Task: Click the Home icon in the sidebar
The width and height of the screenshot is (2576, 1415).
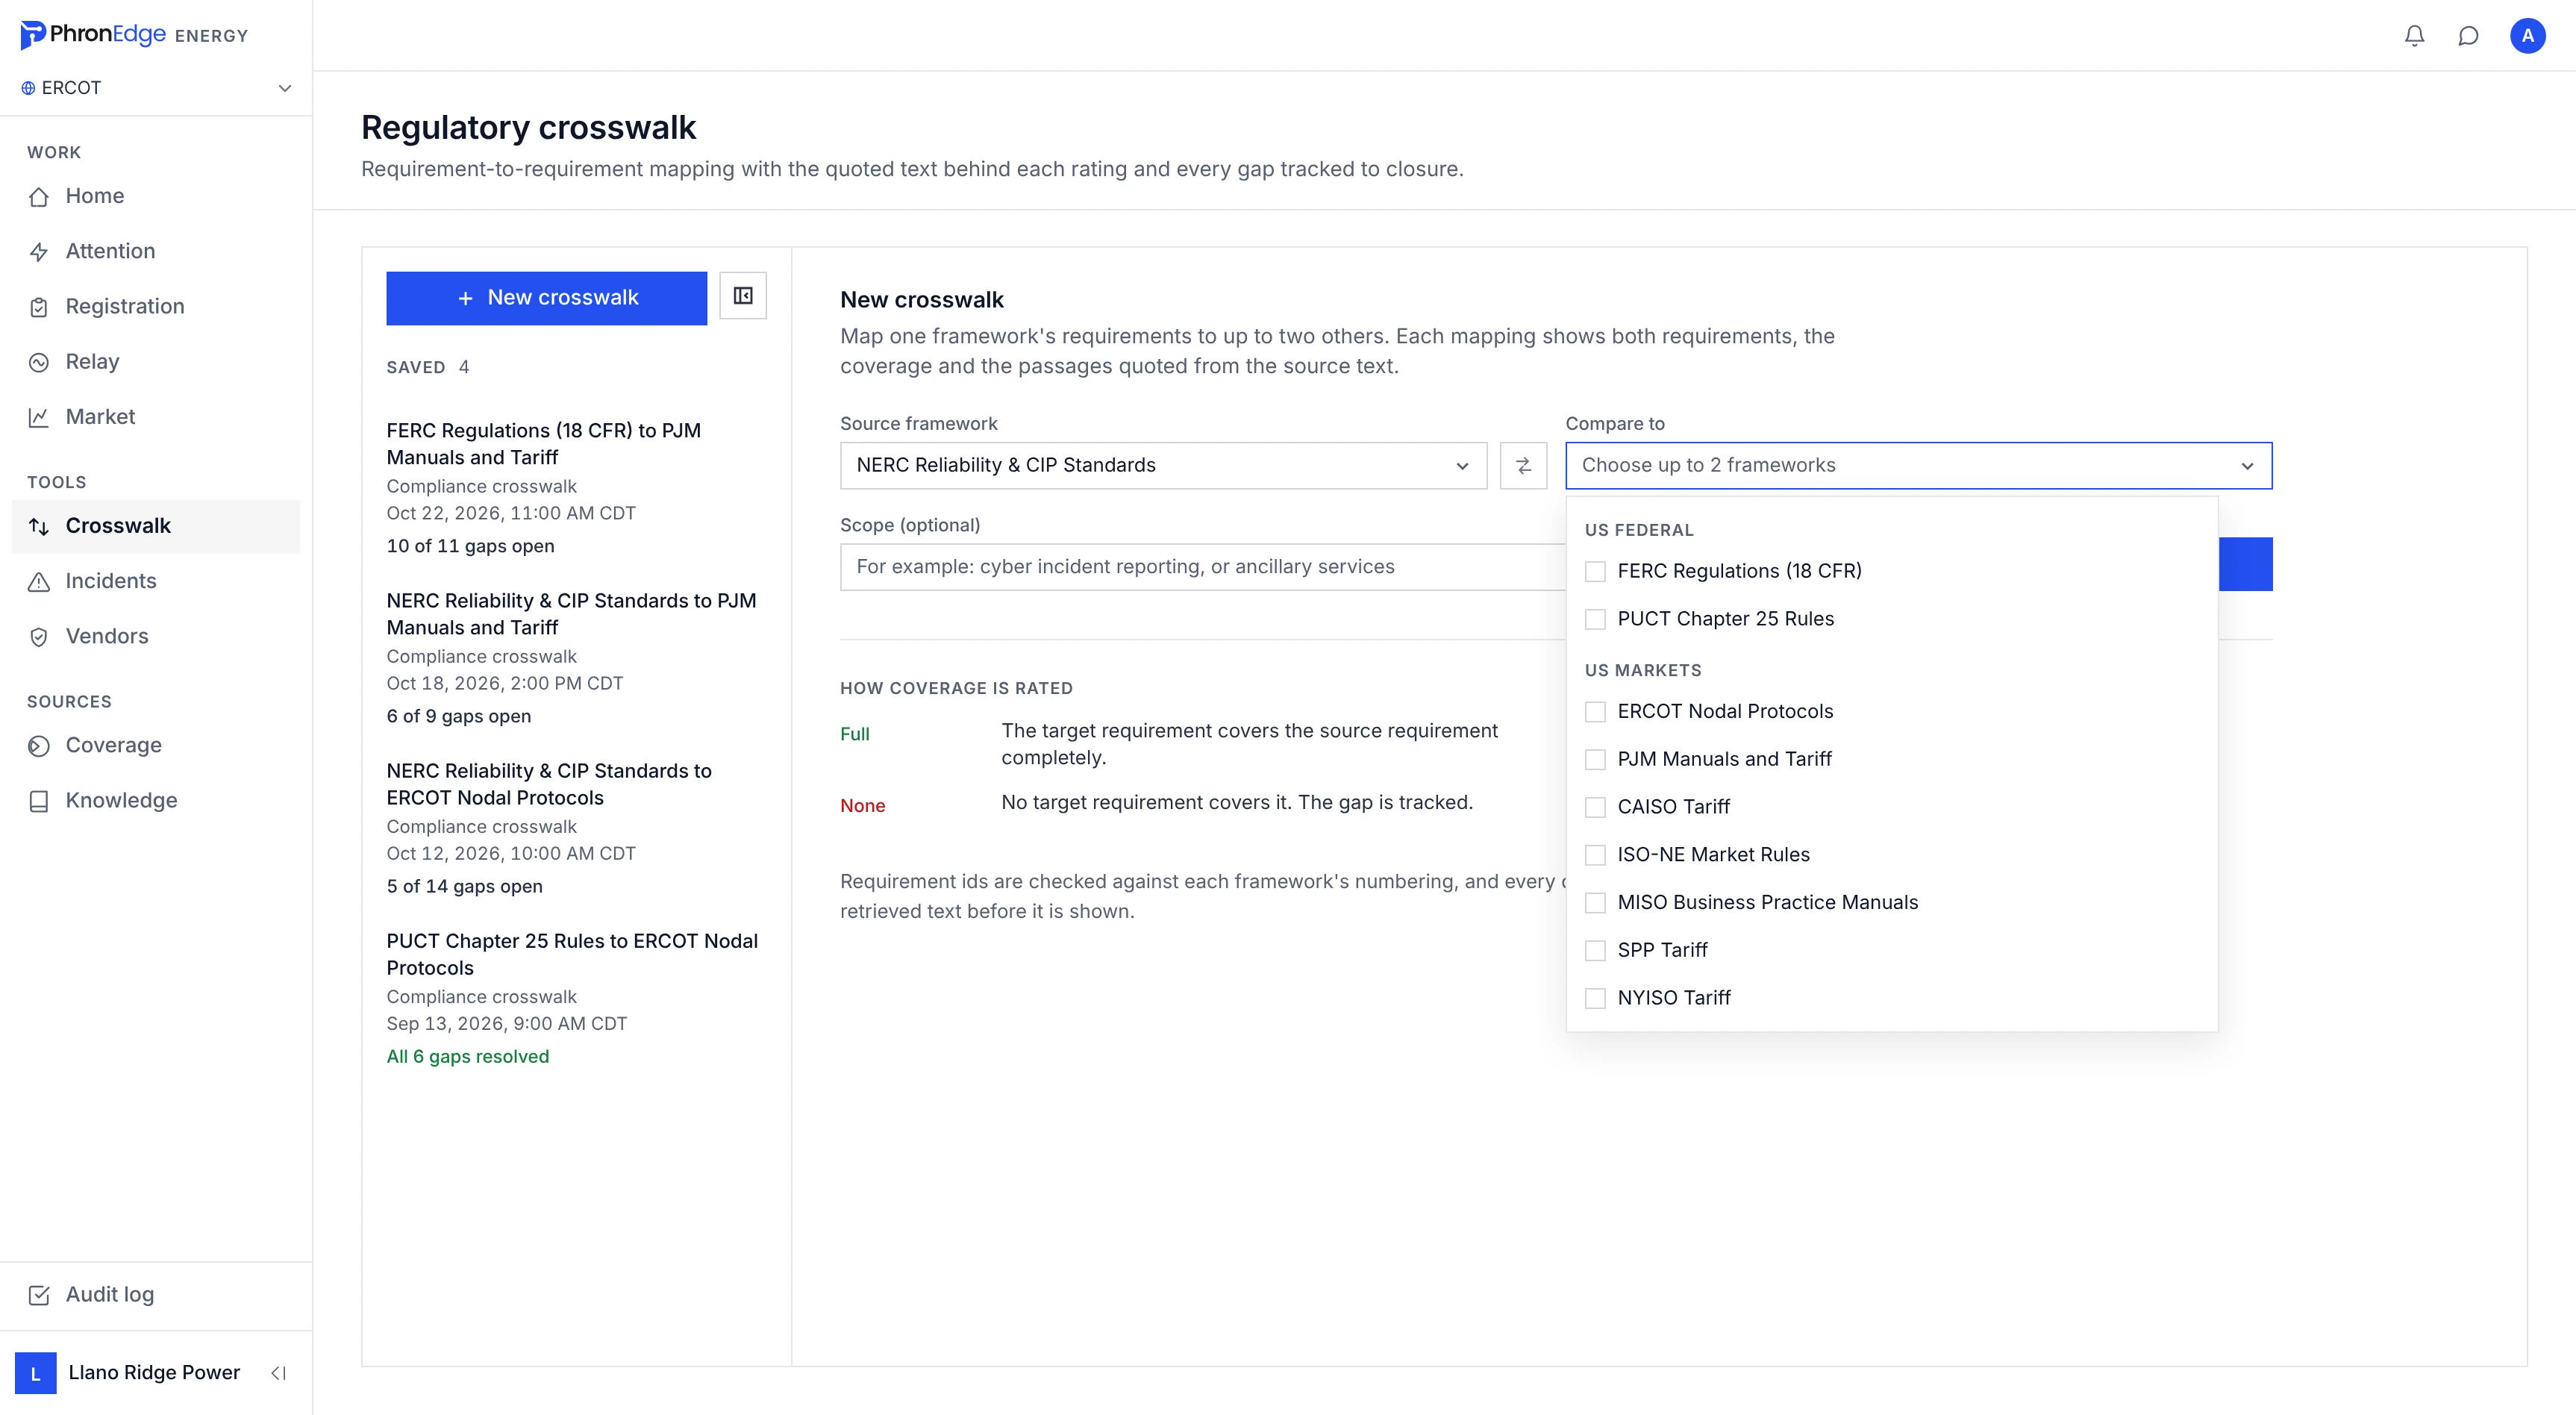Action: 39,197
